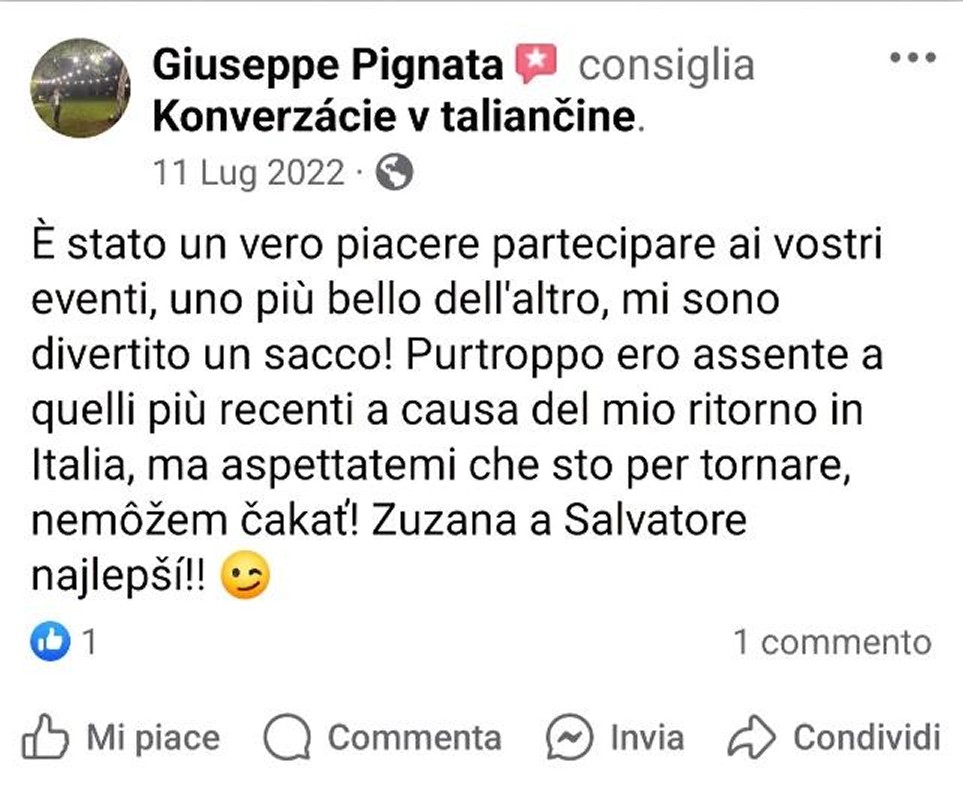Toggle like with the Mi piace label
The height and width of the screenshot is (794, 963).
coord(153,738)
